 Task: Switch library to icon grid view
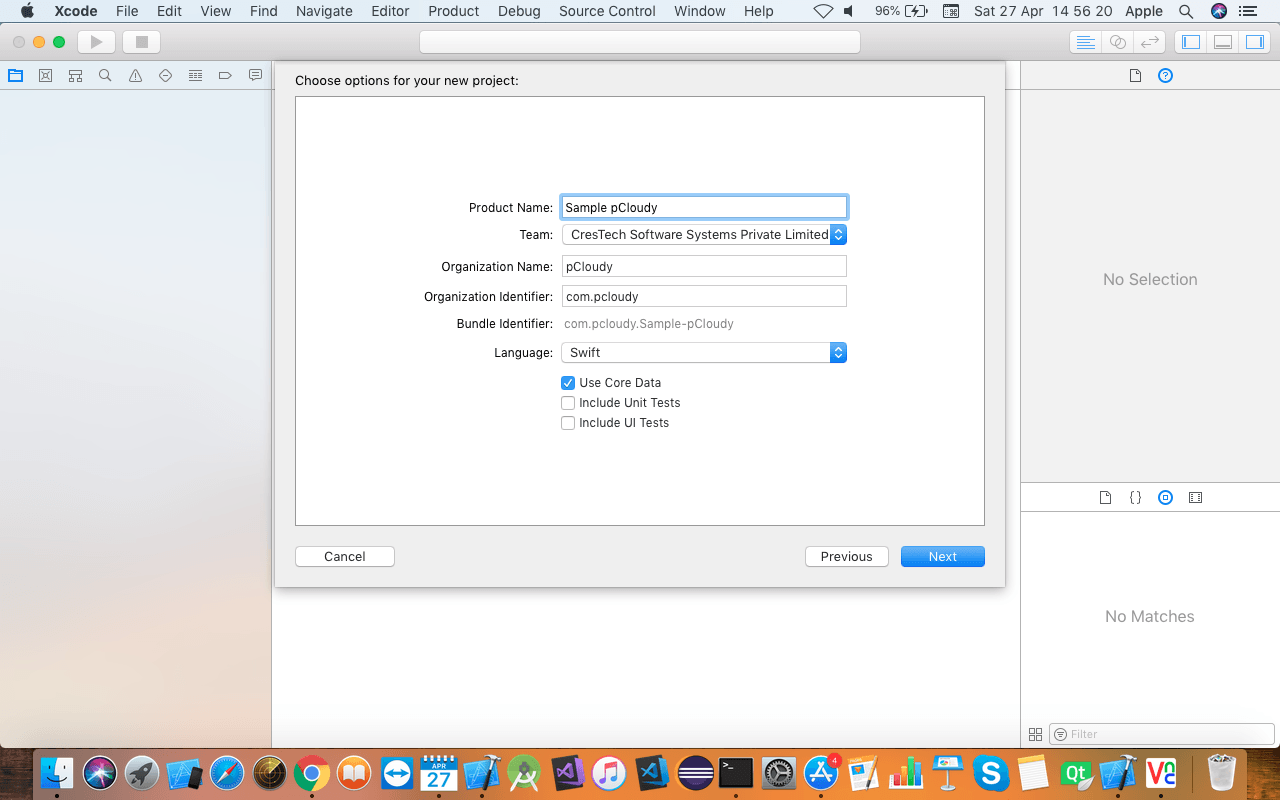[x=1035, y=734]
